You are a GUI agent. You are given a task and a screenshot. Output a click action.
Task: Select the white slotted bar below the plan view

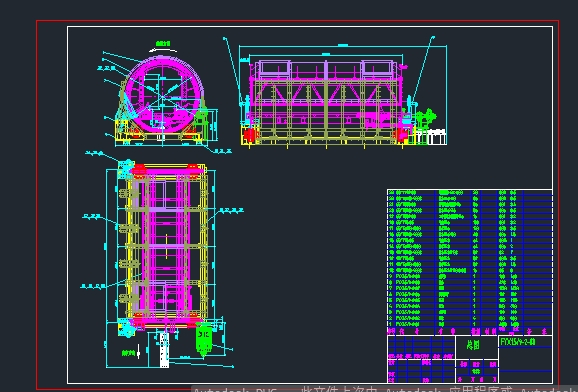[164, 350]
